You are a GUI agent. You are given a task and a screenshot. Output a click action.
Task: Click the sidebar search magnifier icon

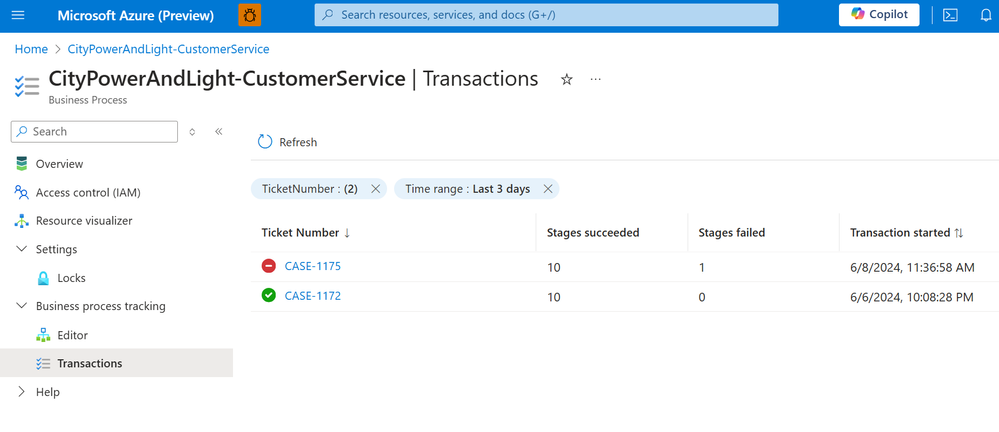(x=22, y=131)
